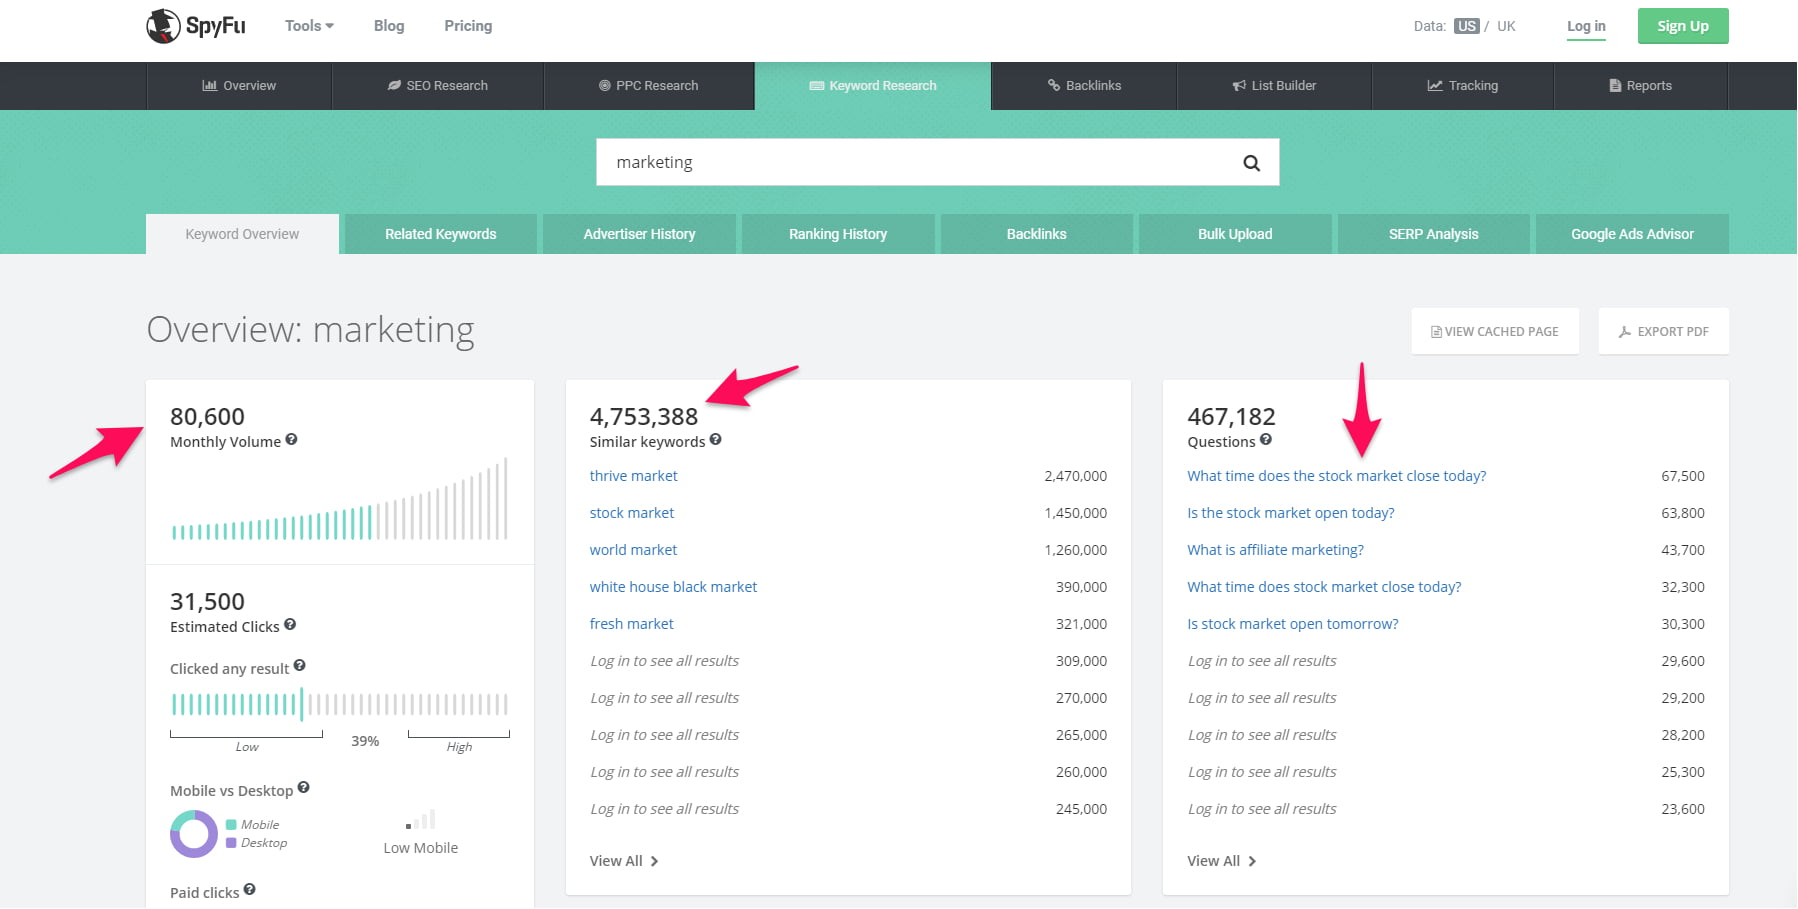Select the Advertiser History tab

(x=639, y=234)
